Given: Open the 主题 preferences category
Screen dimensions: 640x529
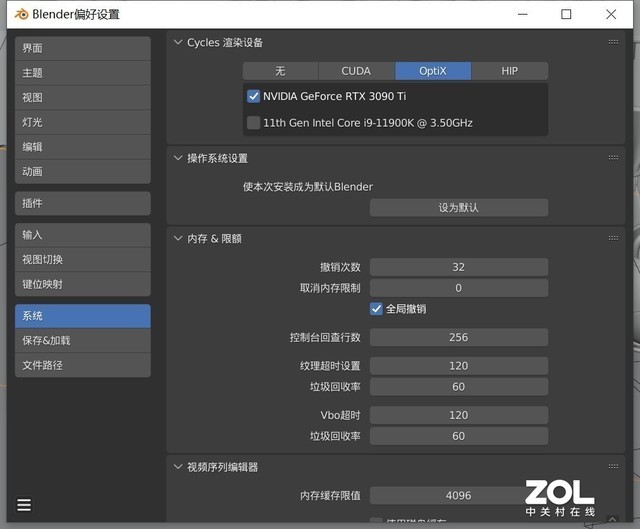Looking at the screenshot, I should [83, 73].
